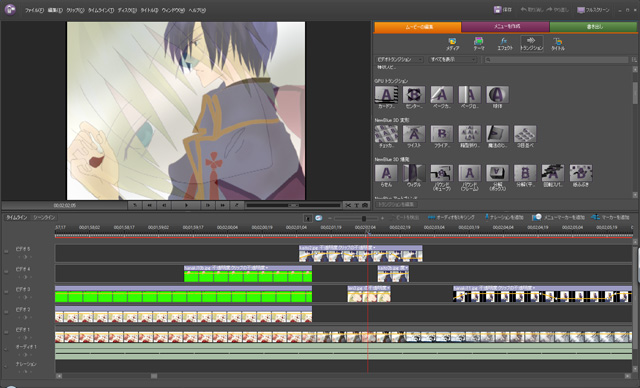Click the Play button in monitor
This screenshot has height=388, width=640.
(x=186, y=205)
